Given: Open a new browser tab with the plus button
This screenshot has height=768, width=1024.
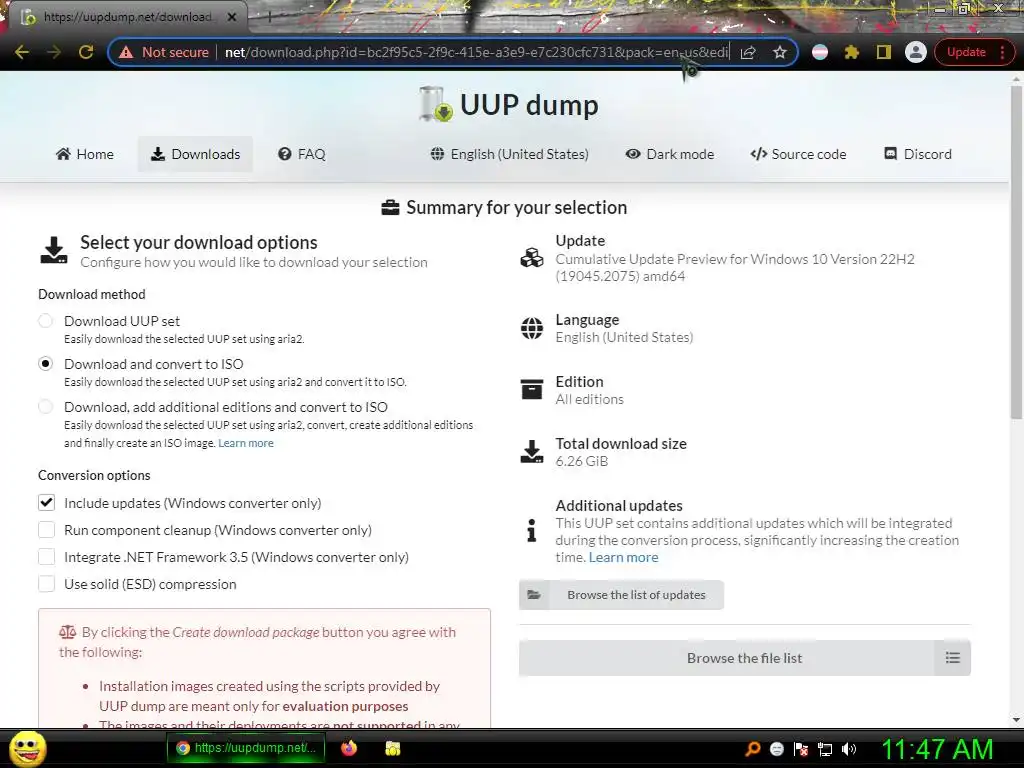Looking at the screenshot, I should coord(269,18).
